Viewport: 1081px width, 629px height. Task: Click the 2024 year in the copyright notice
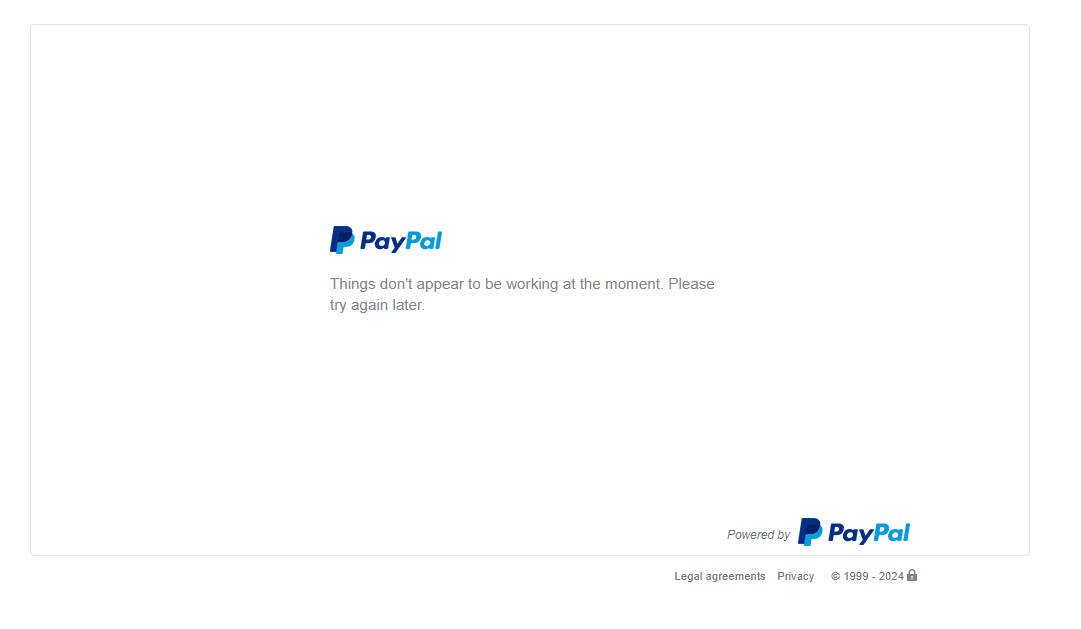[891, 577]
